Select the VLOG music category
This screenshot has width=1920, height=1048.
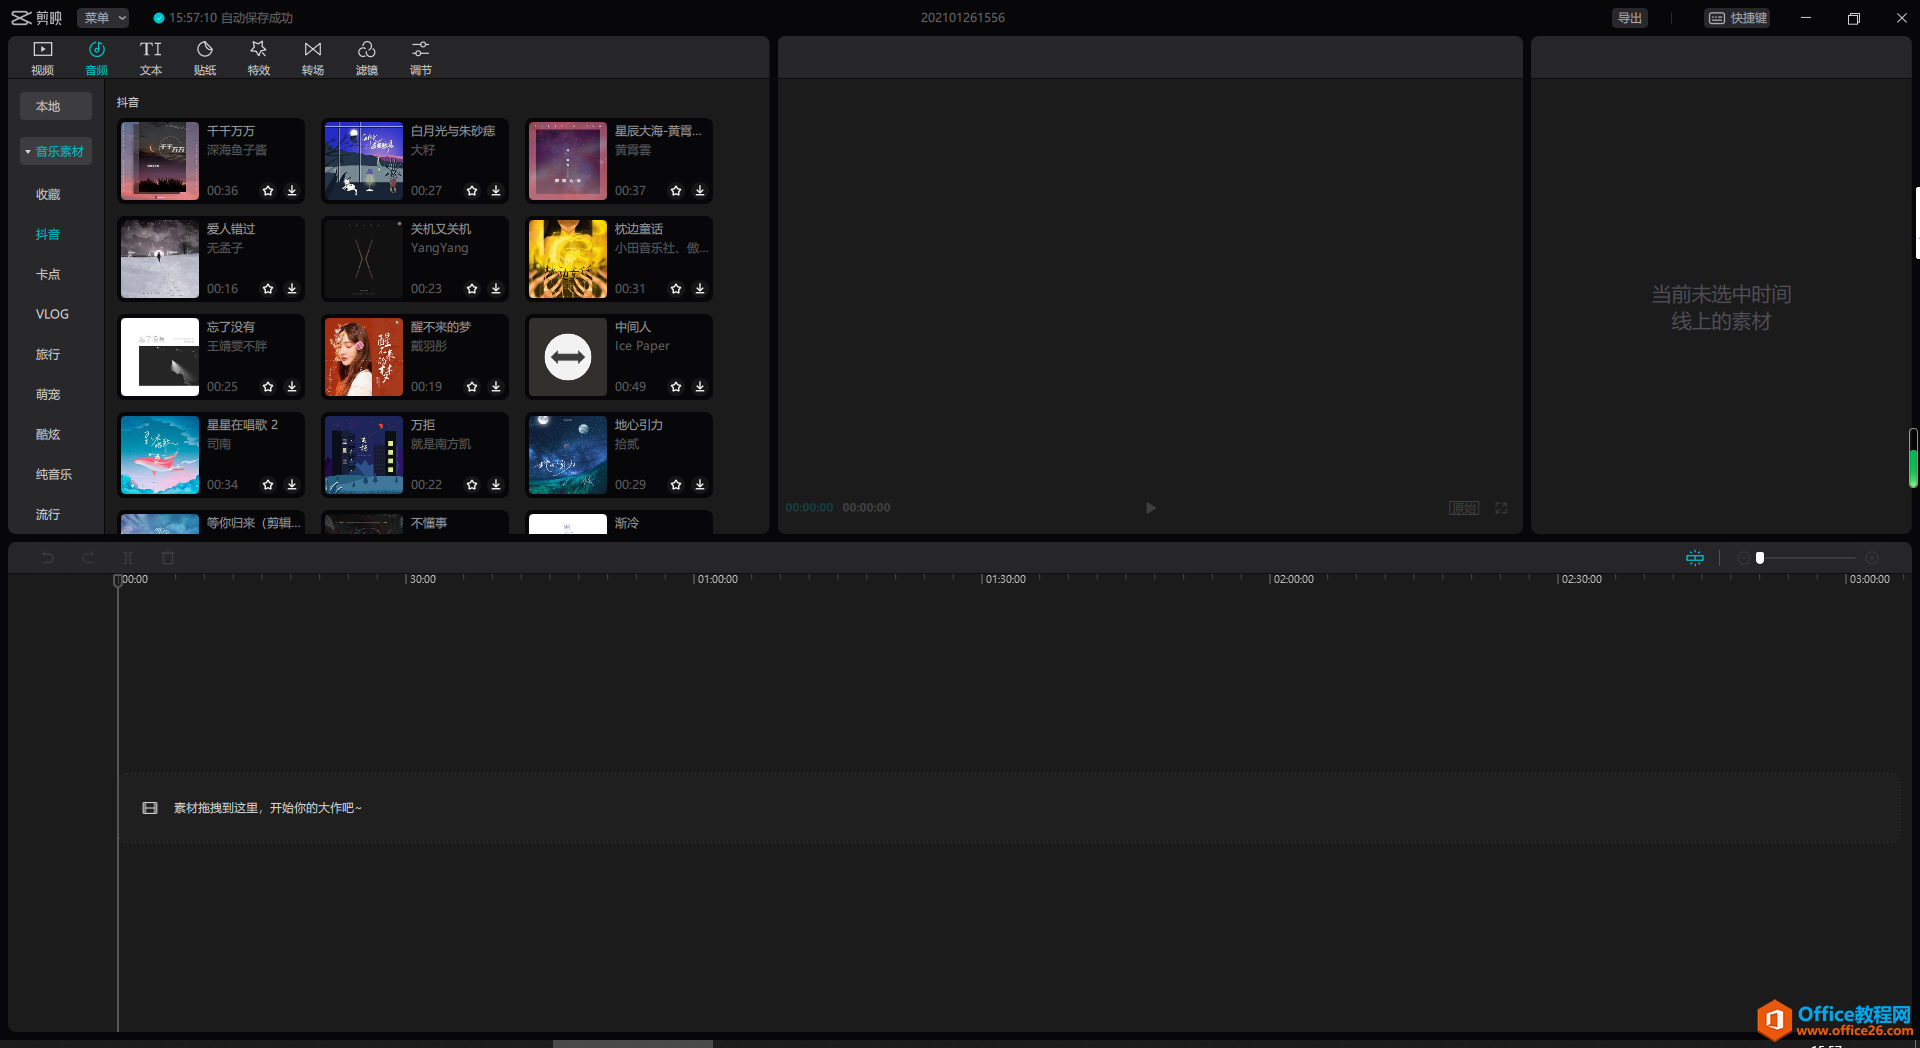click(x=52, y=314)
